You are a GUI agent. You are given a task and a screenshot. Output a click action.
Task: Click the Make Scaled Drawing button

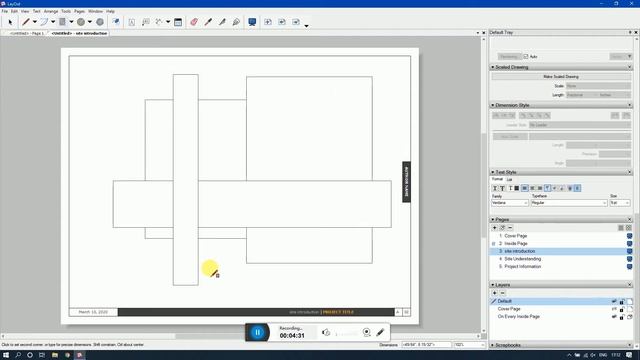coord(561,77)
